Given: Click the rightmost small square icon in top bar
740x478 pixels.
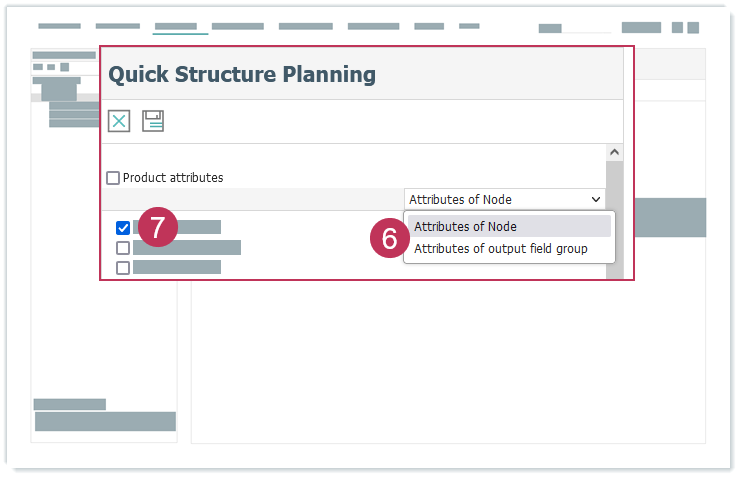Looking at the screenshot, I should click(693, 28).
